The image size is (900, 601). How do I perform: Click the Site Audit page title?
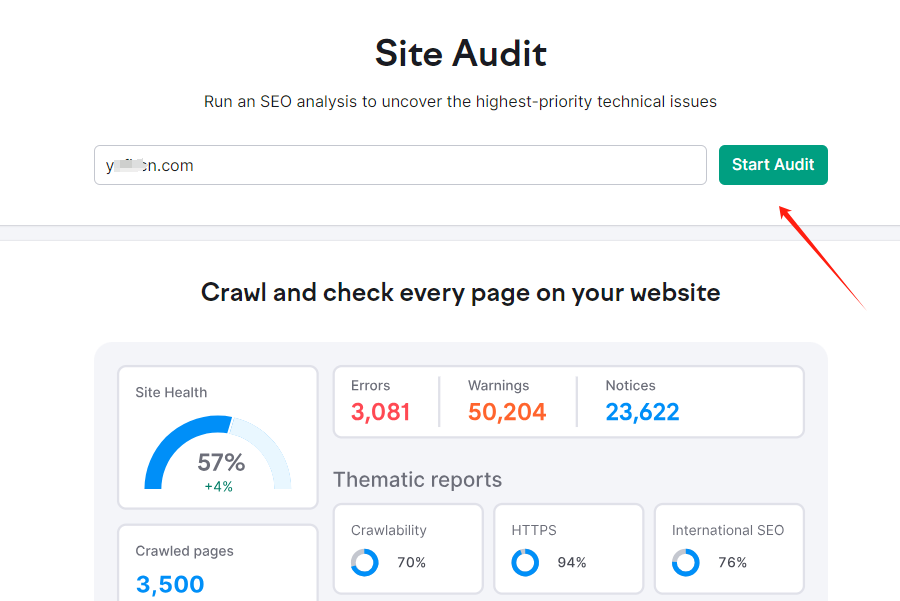tap(460, 54)
